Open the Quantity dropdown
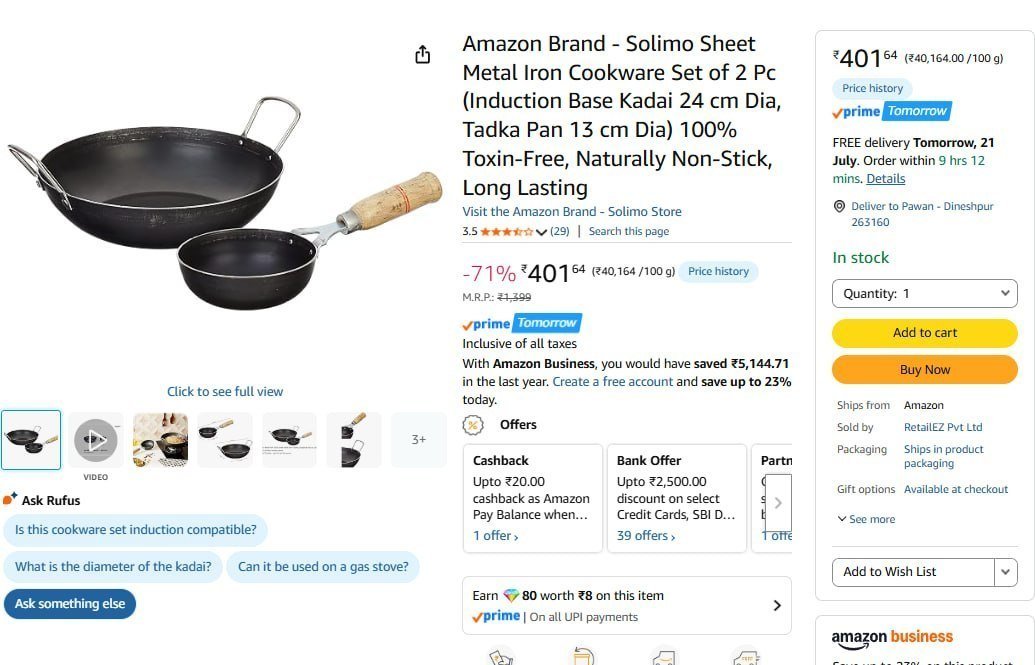The width and height of the screenshot is (1035, 665). point(925,293)
